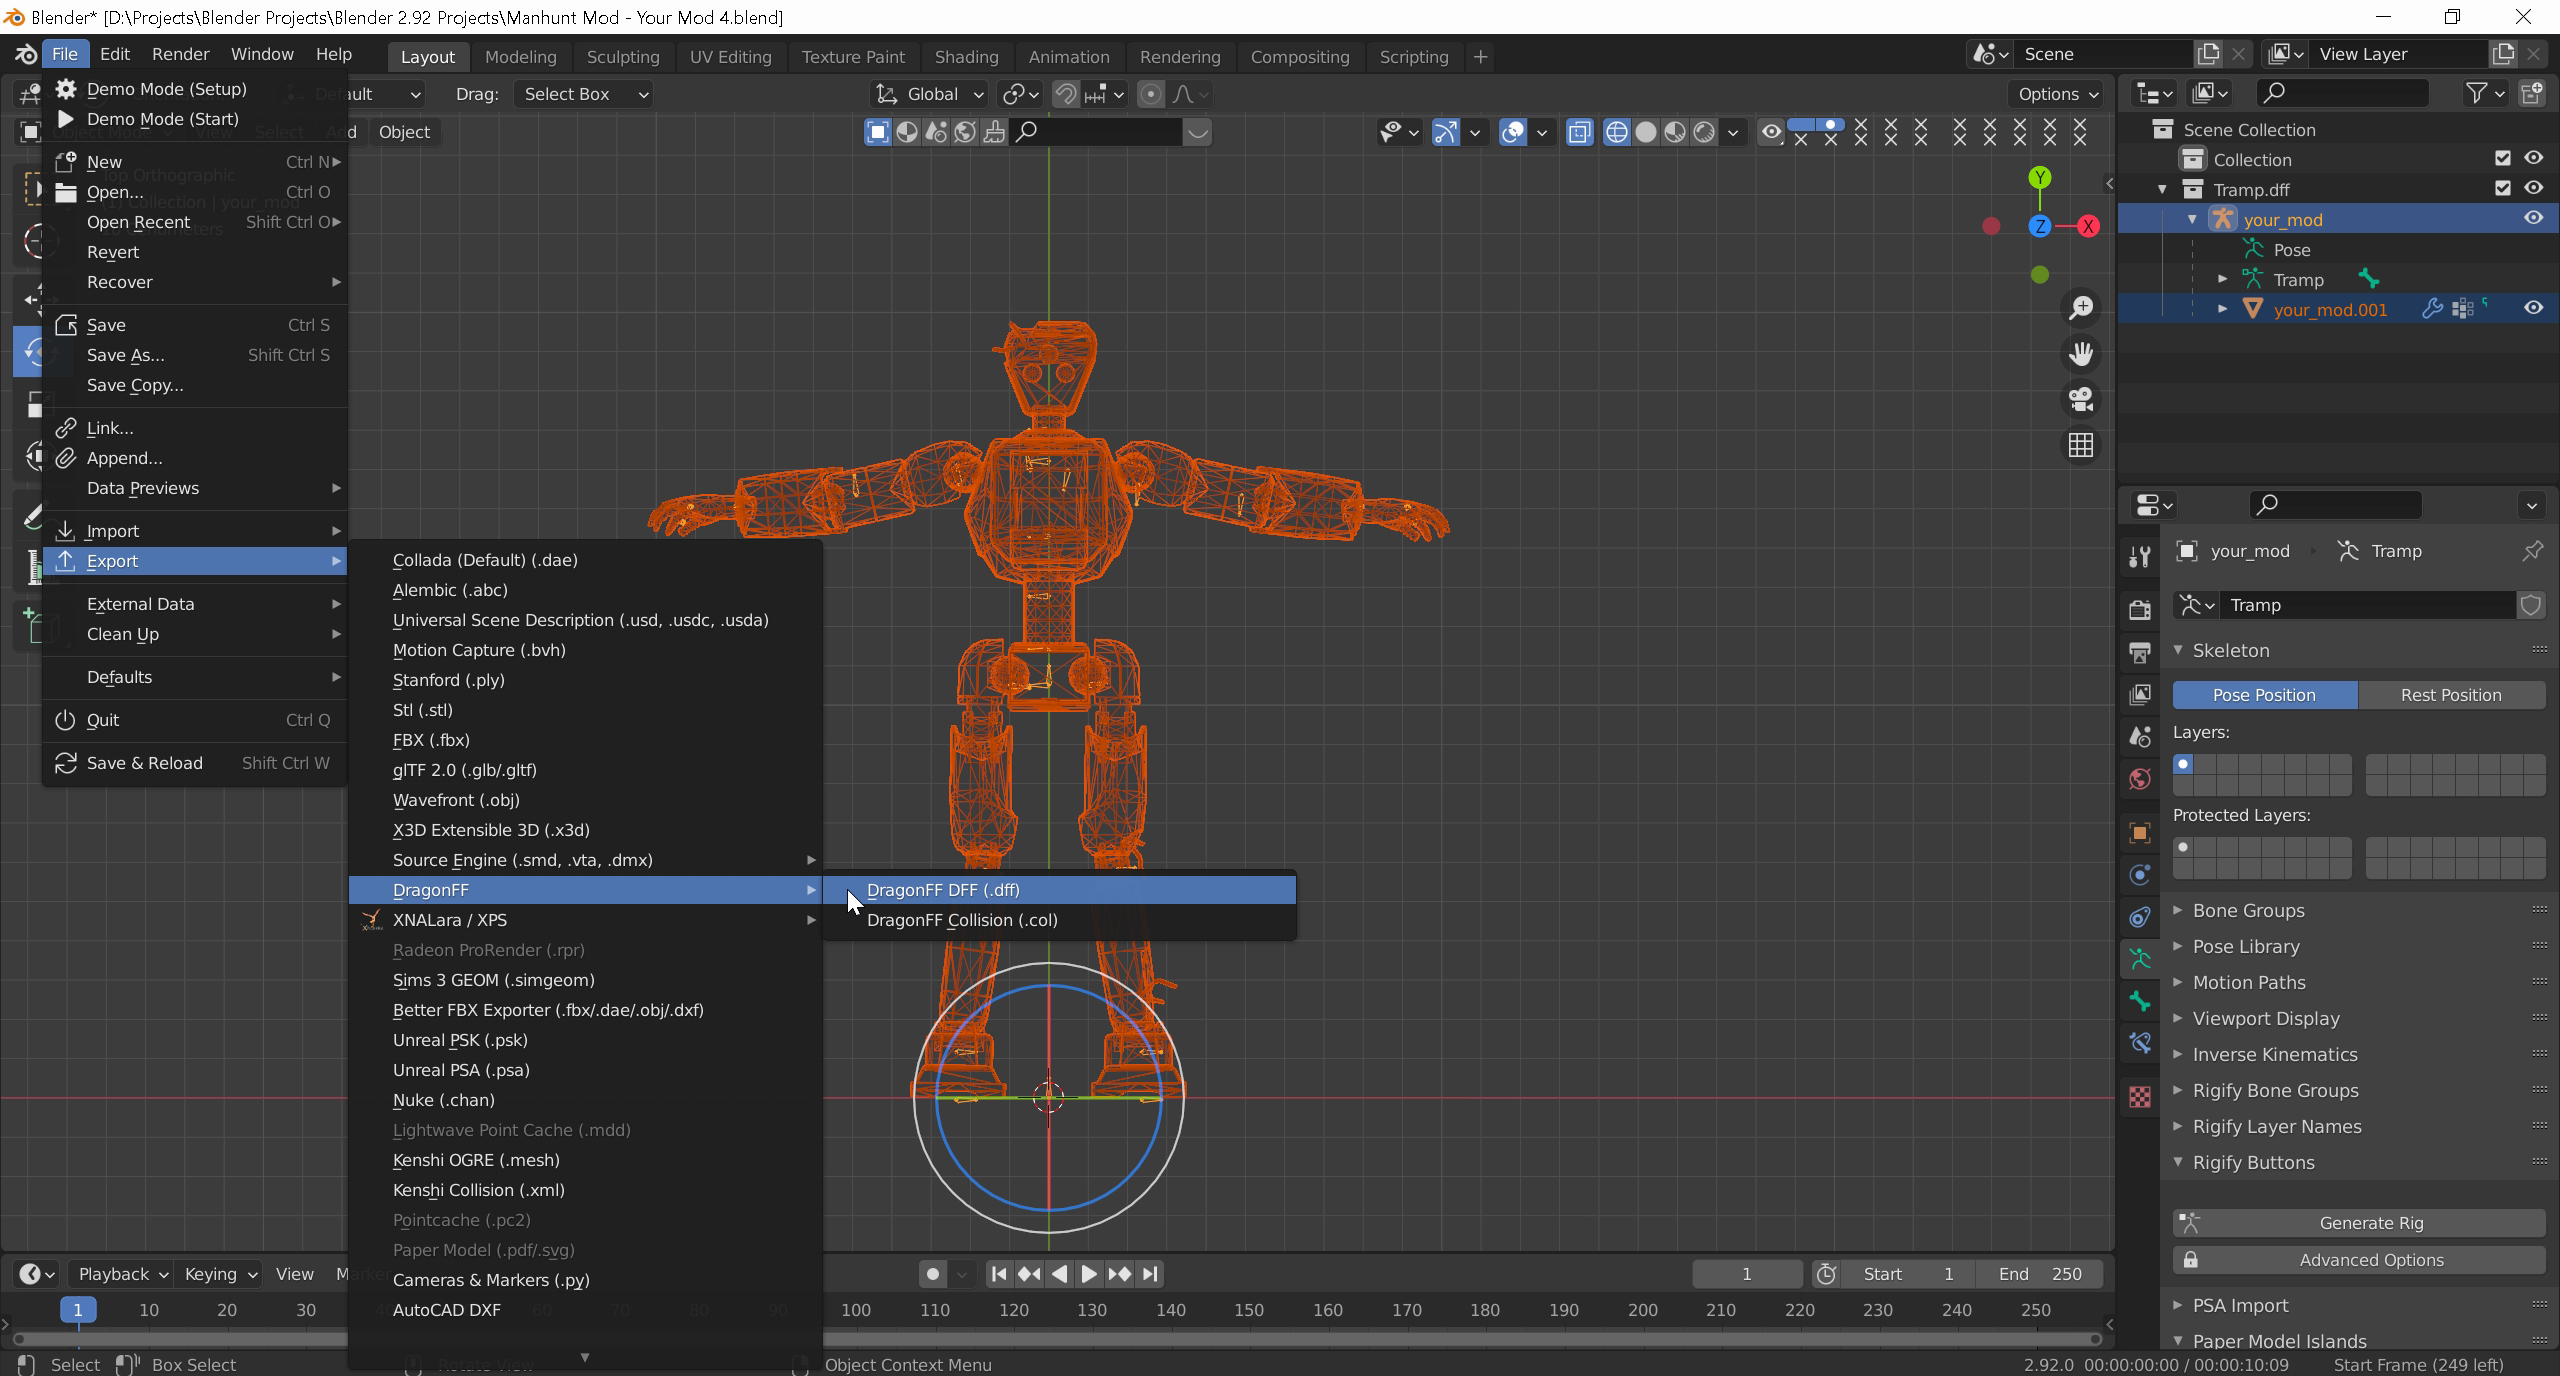Choose DragonFF Collision (.col) export

961,920
